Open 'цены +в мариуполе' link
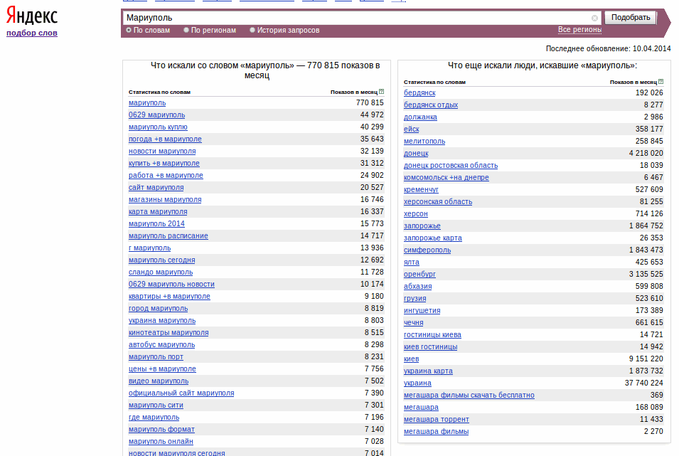Viewport: 679px width, 456px height. point(162,369)
